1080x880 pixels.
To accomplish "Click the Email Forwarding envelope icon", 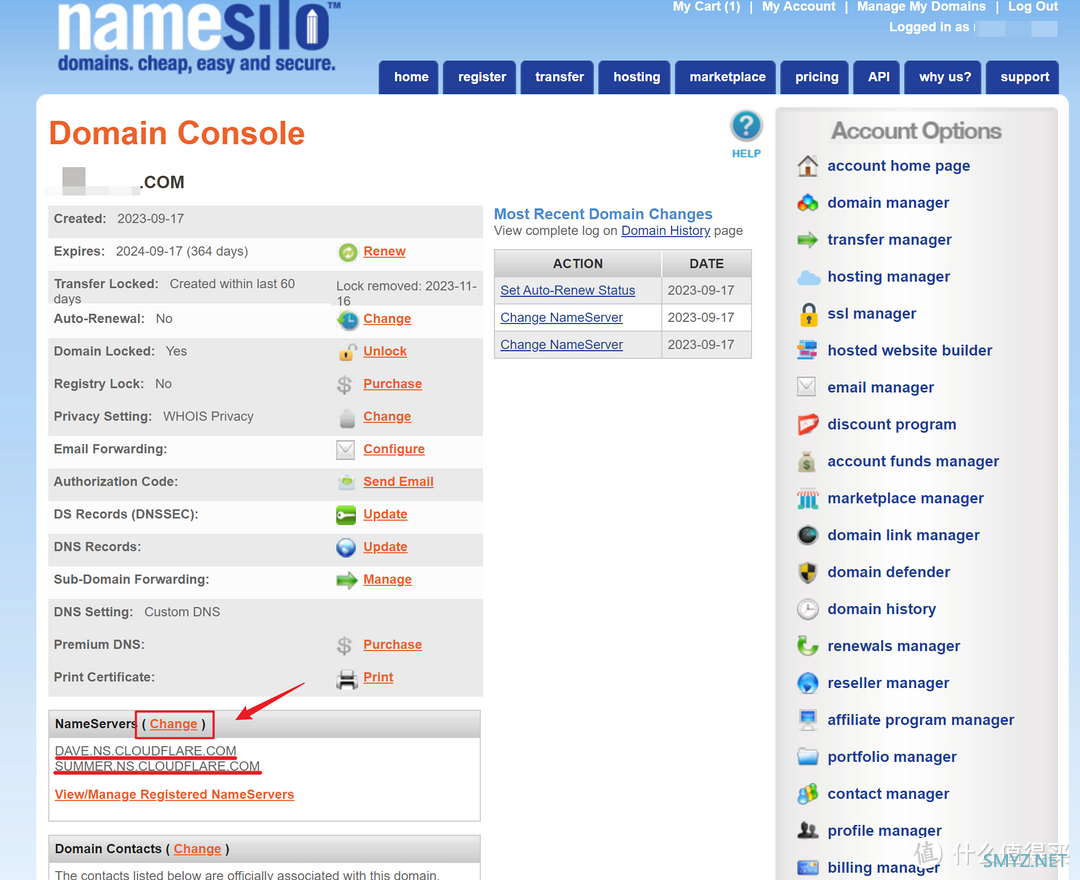I will pos(345,450).
